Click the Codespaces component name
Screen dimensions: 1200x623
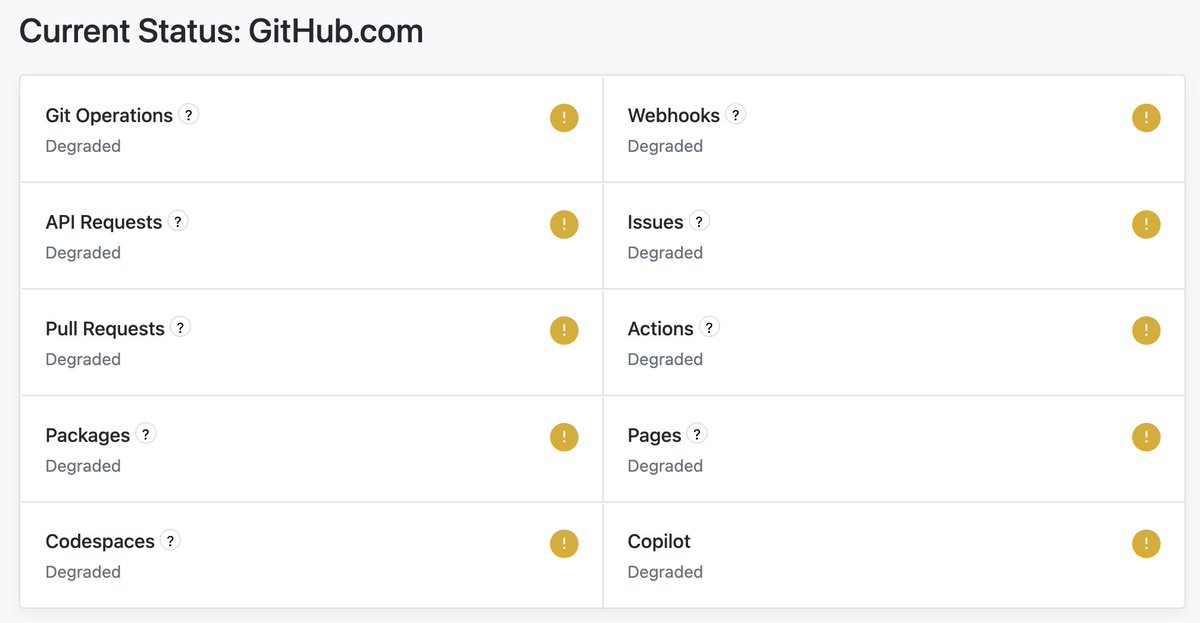[x=100, y=542]
